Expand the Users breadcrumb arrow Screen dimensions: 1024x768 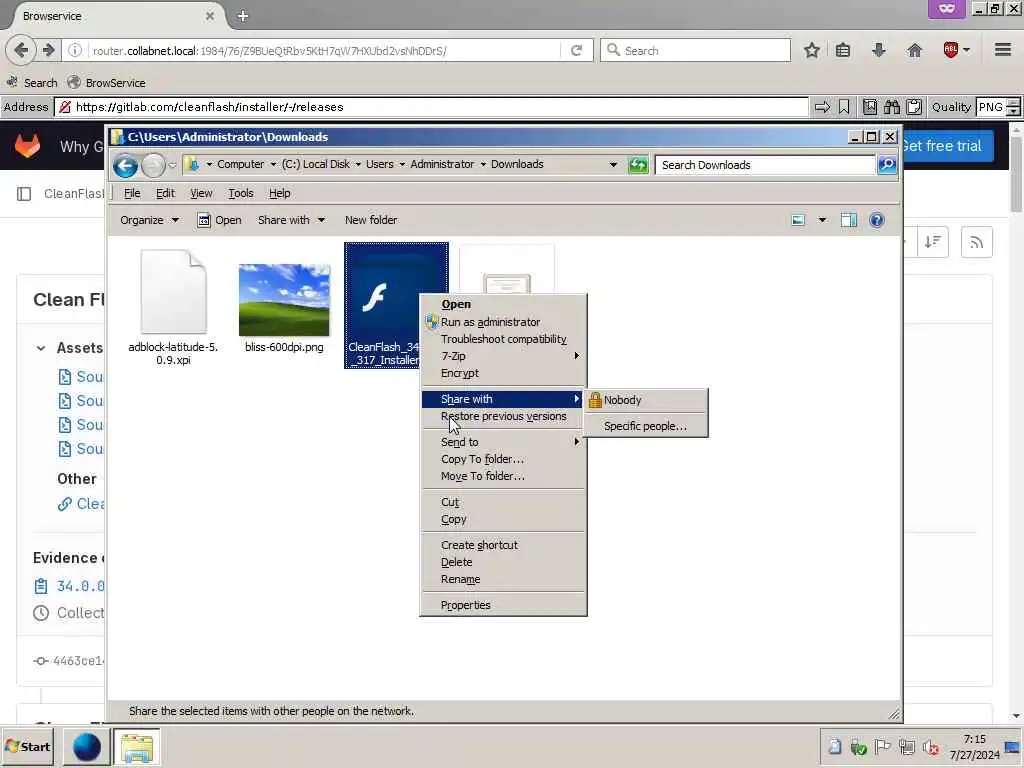click(x=402, y=165)
